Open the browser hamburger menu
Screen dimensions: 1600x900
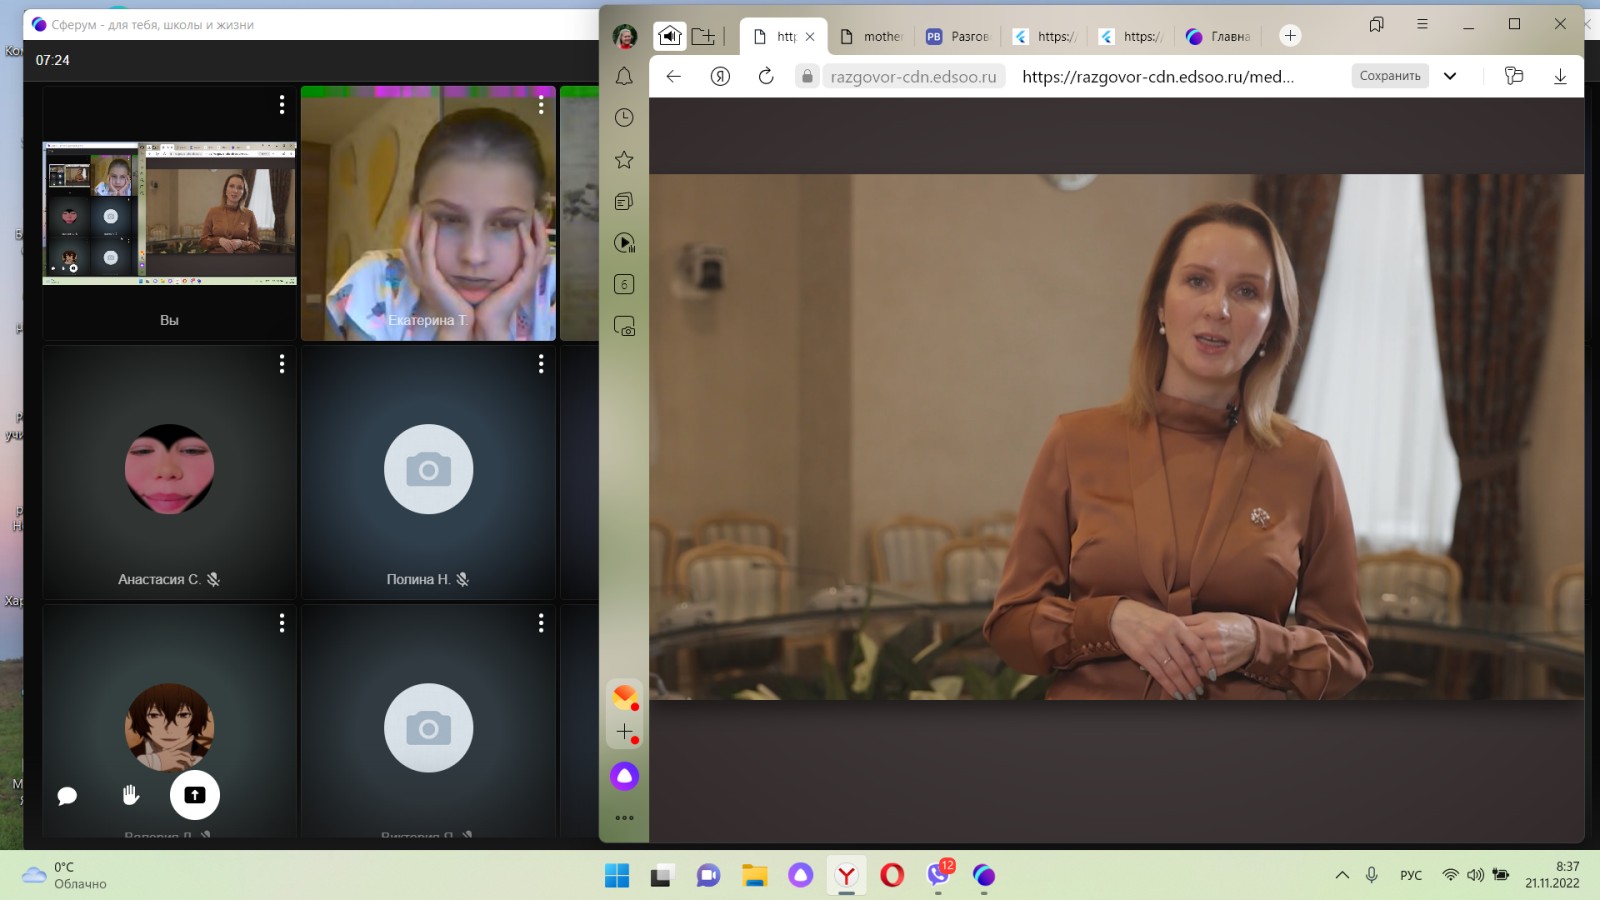click(x=1422, y=24)
